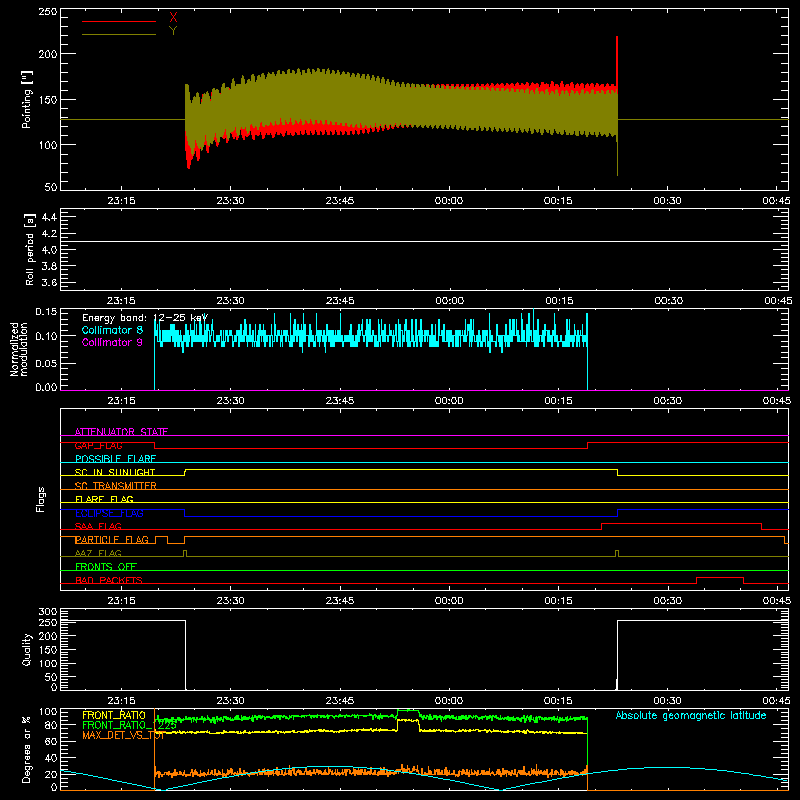The image size is (800, 800).
Task: Click the Roll period axis title
Action: pos(30,249)
